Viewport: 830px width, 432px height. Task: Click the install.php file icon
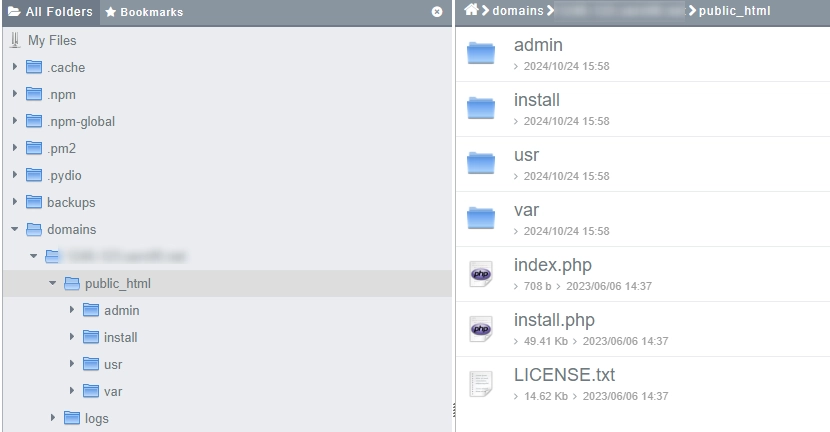[481, 329]
